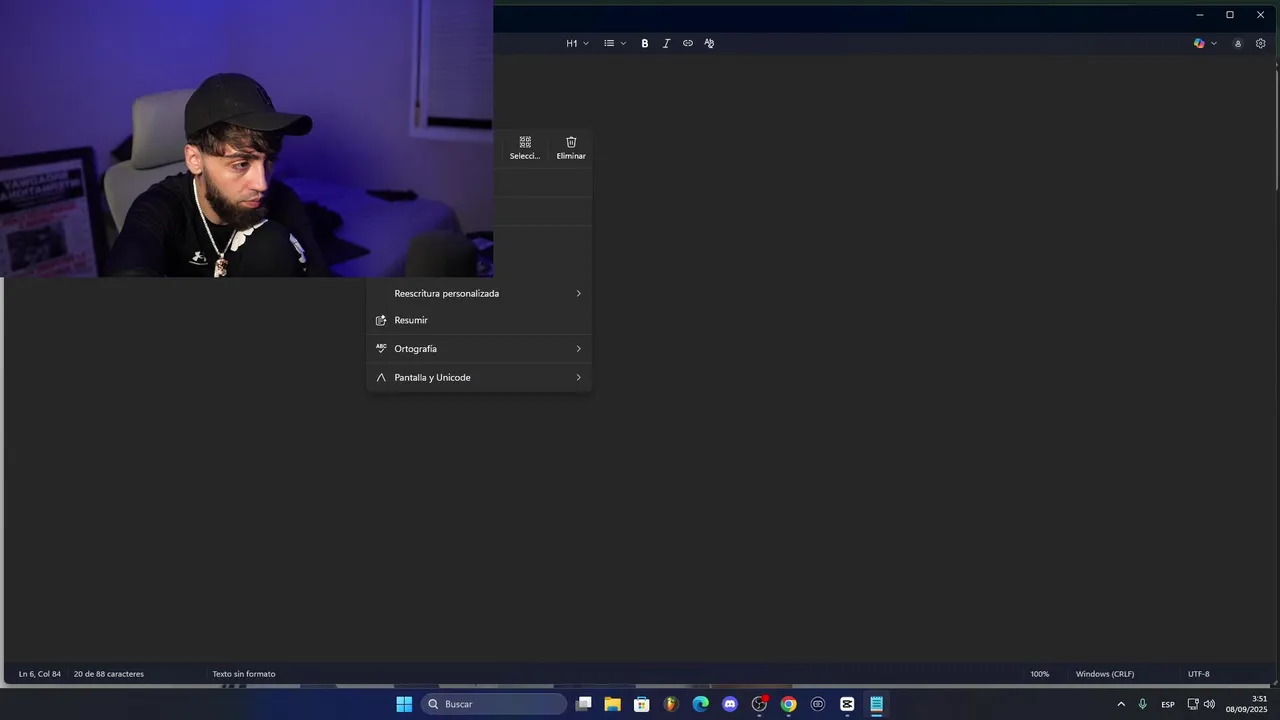
Task: Open CapCut from the taskbar
Action: click(x=847, y=704)
